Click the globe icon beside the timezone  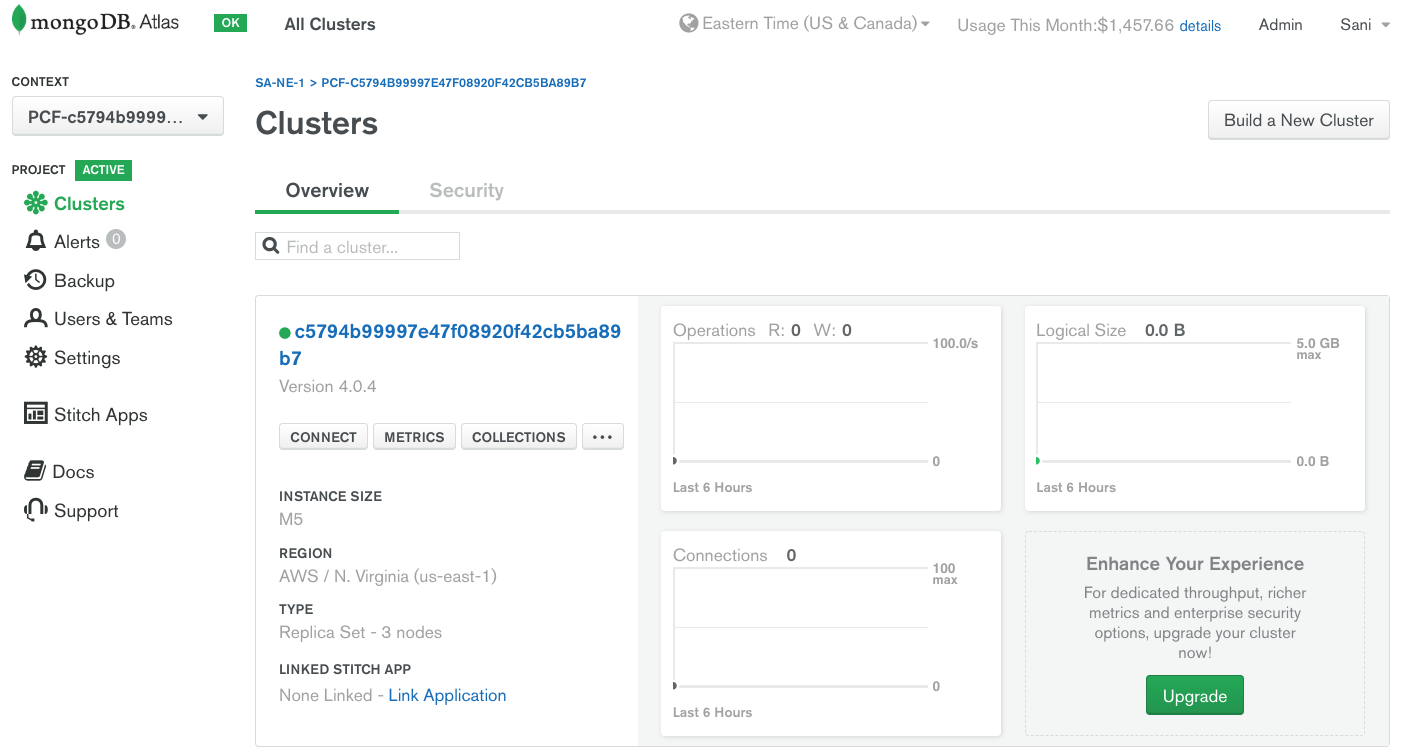(688, 23)
